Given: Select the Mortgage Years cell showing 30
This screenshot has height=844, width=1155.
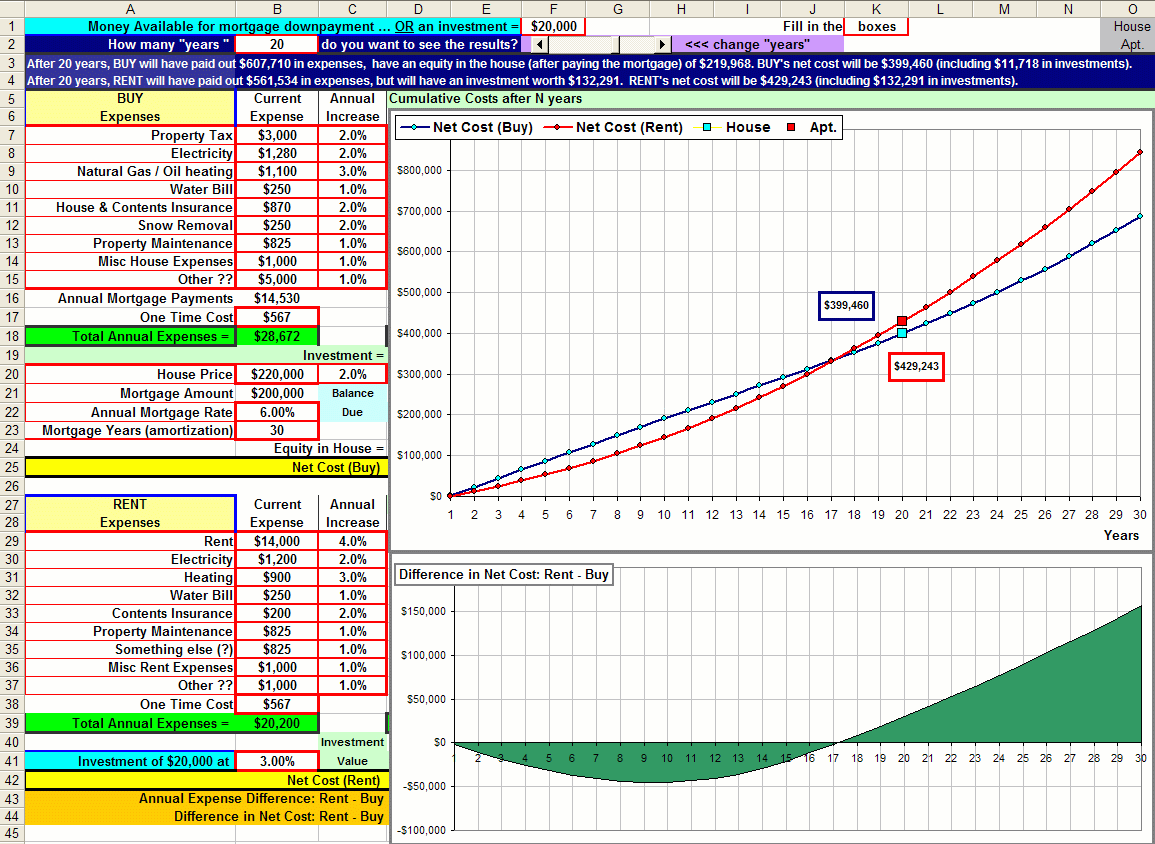Looking at the screenshot, I should coord(277,430).
